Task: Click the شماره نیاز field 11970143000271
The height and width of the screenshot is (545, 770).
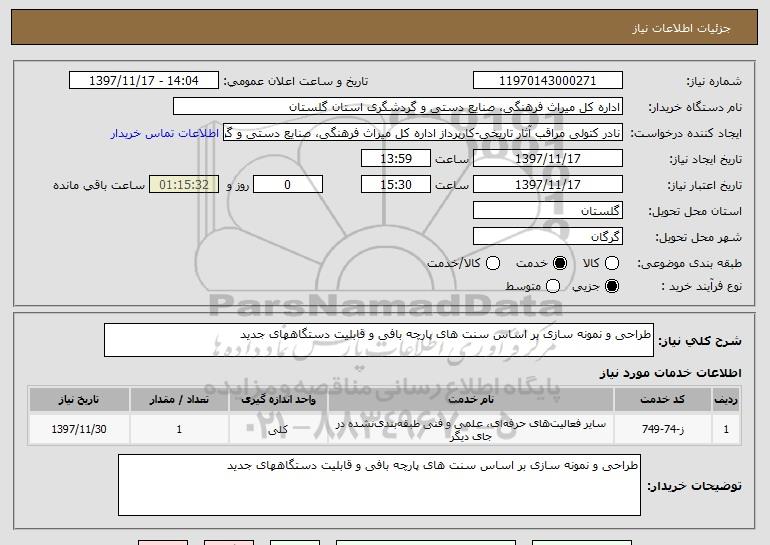Action: pyautogui.click(x=548, y=81)
